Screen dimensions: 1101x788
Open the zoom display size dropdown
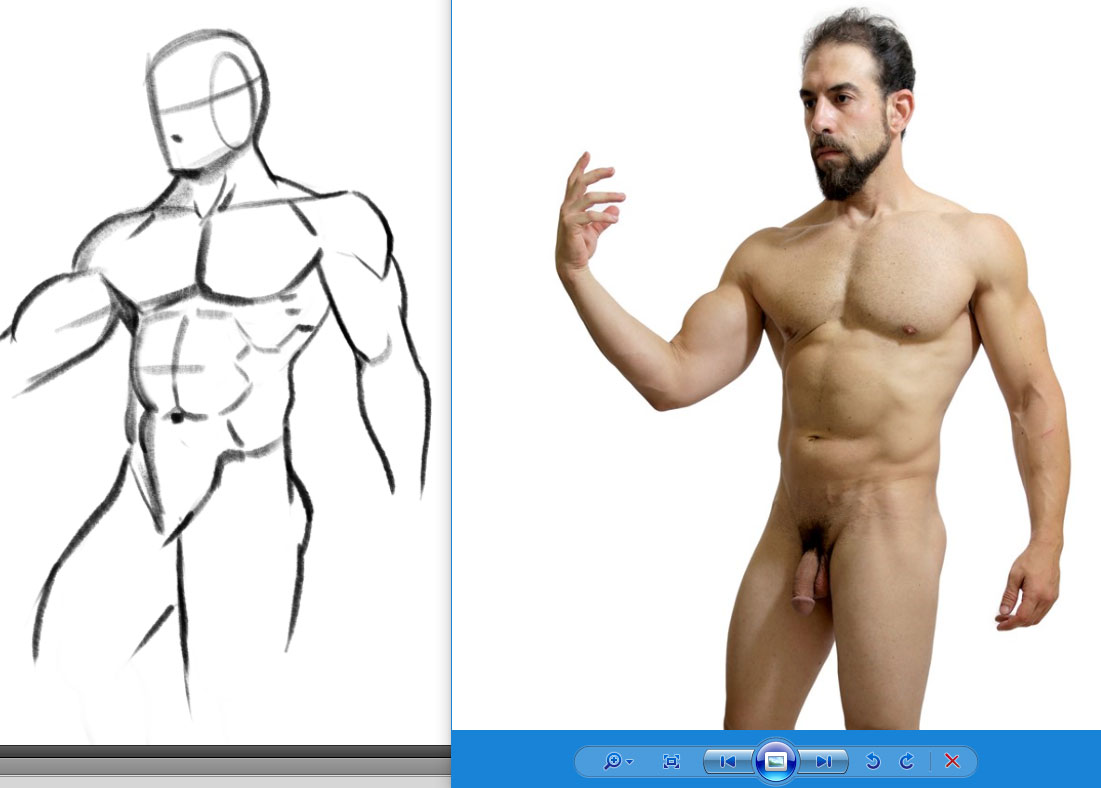tap(617, 761)
